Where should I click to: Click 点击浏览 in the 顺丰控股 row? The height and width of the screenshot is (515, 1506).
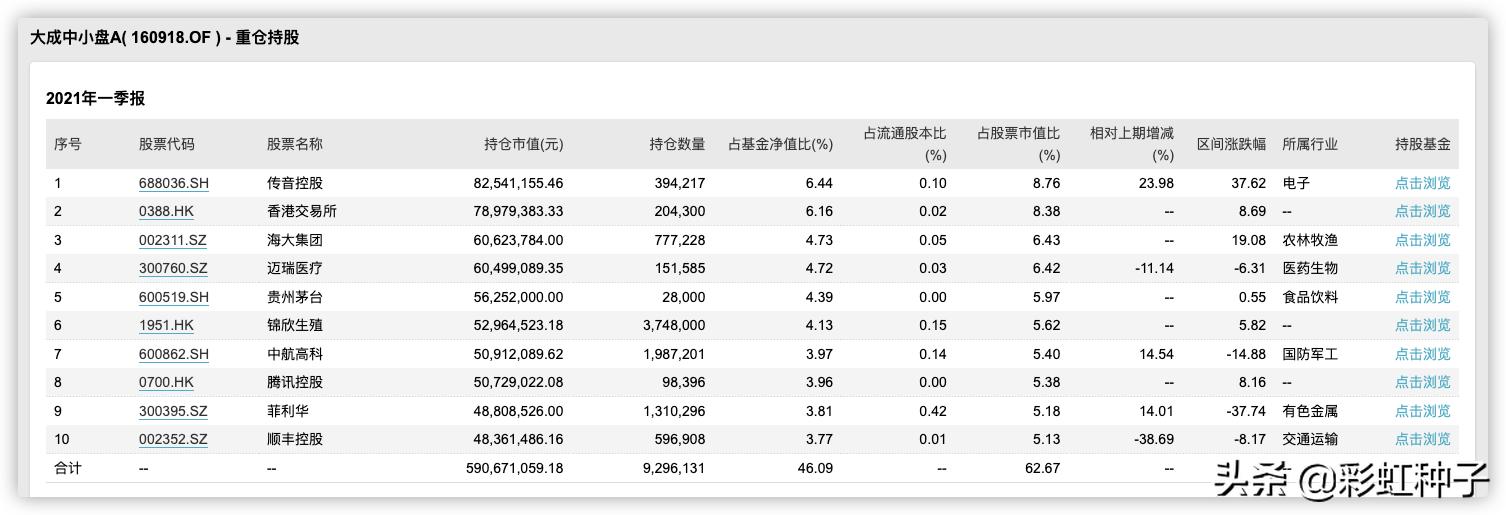(x=1422, y=439)
